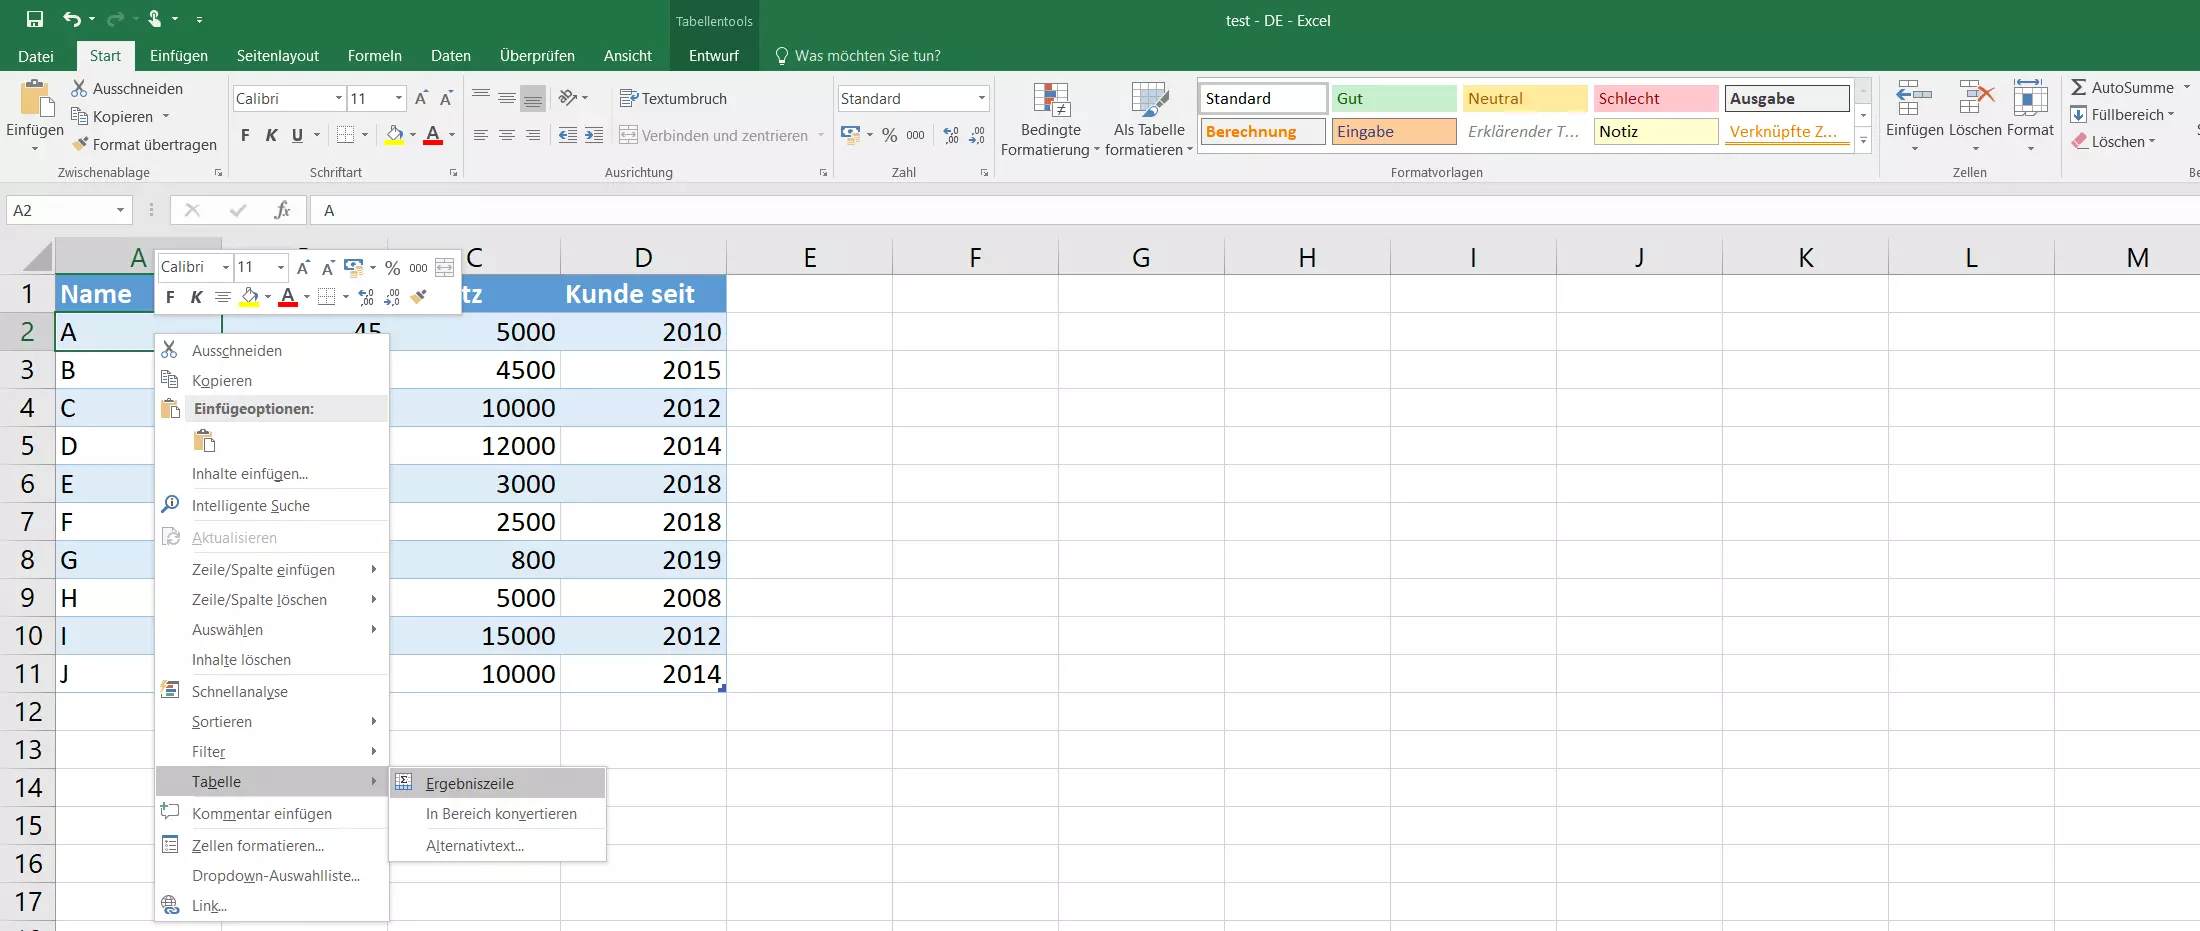
Task: Open mini toolbar font dropdown
Action: (x=226, y=267)
